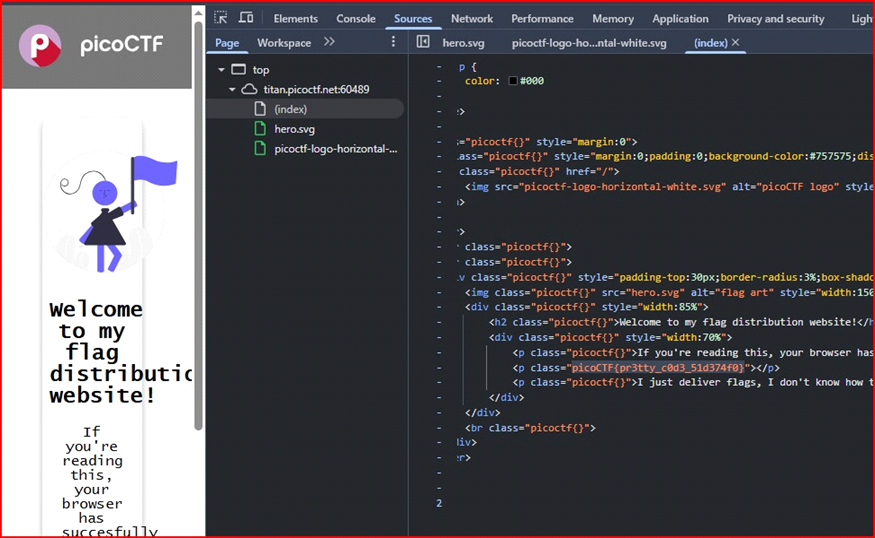Switch to the Performance tab

click(542, 18)
